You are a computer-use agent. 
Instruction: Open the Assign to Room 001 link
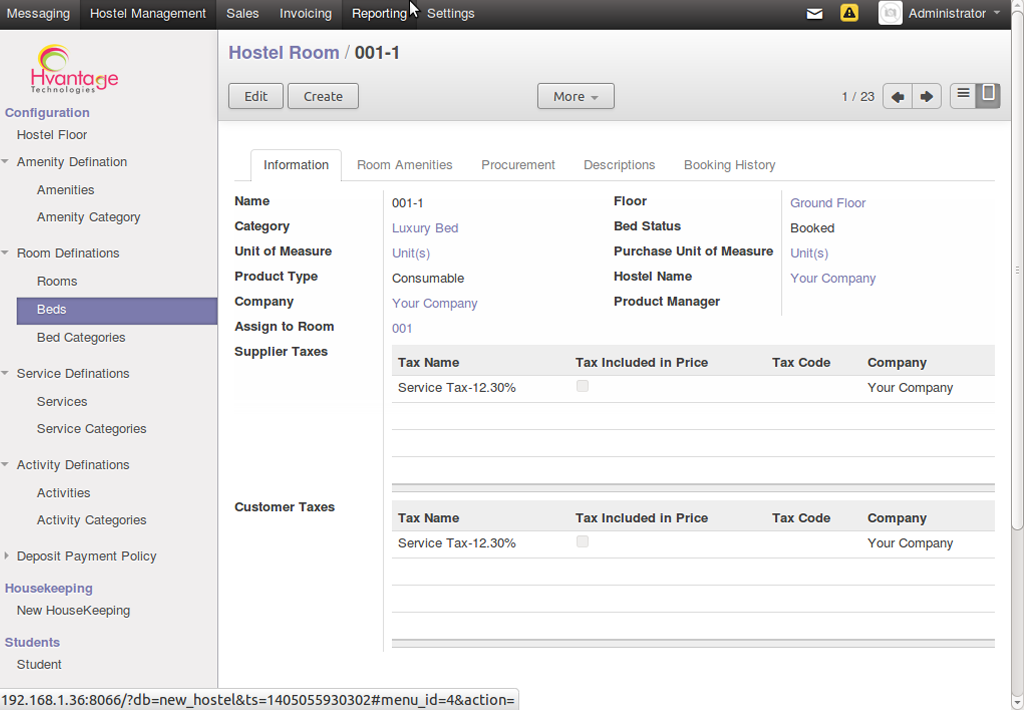[402, 329]
